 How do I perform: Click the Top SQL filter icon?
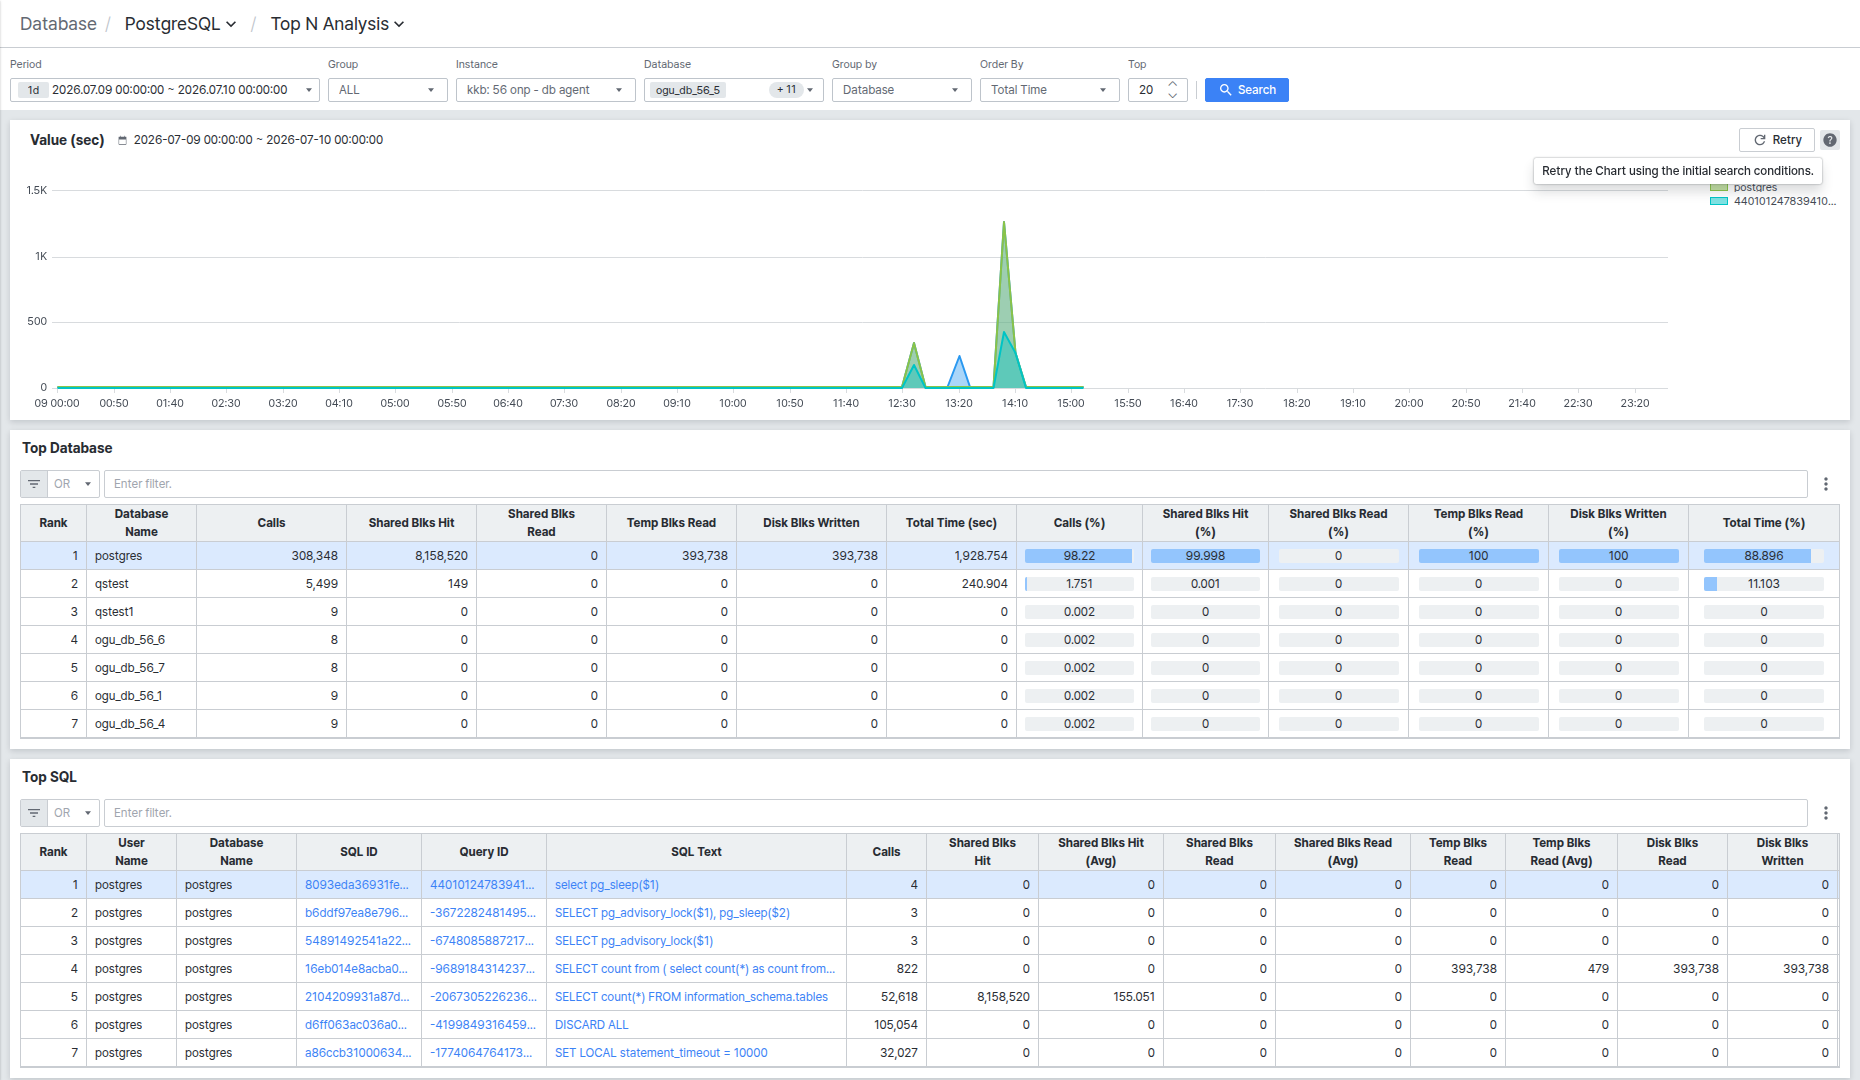(34, 813)
